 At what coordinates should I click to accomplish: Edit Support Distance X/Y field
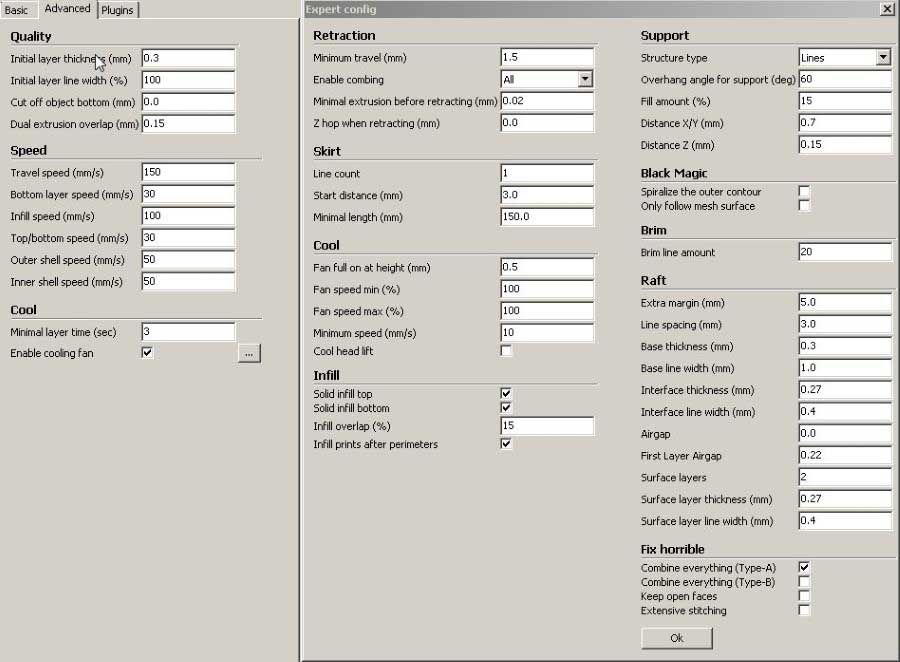[845, 122]
